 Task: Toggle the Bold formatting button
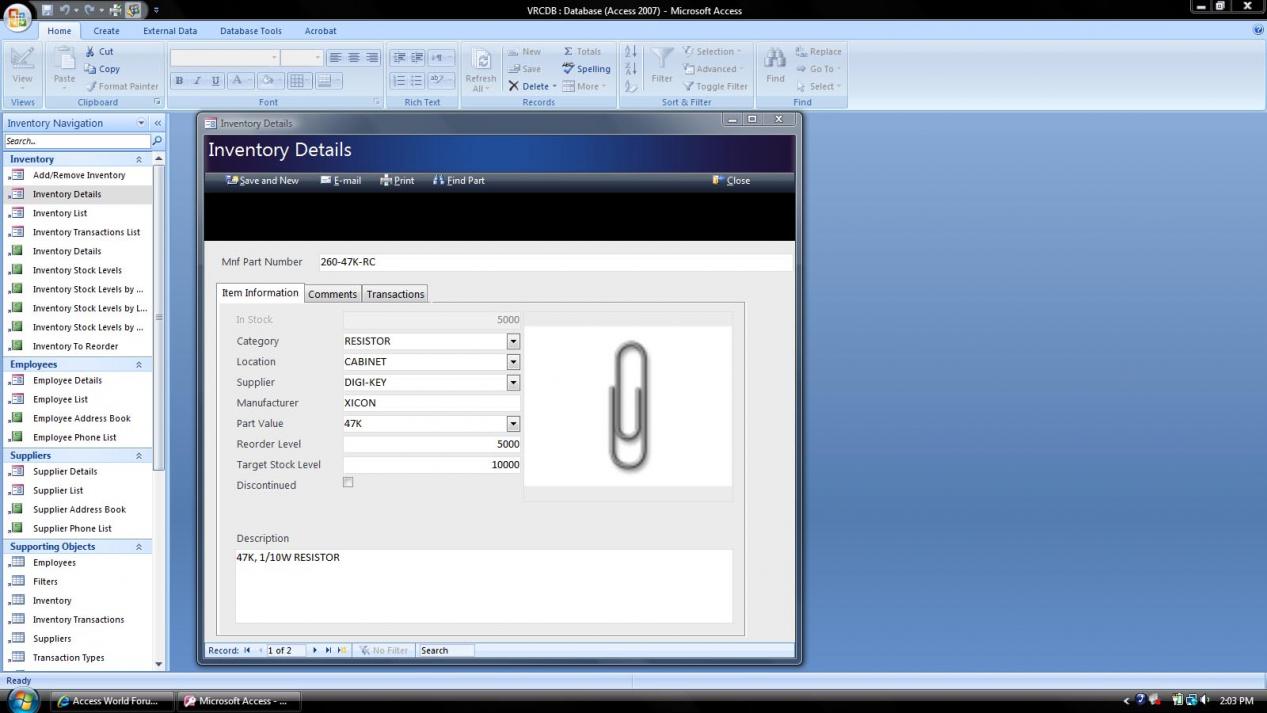180,81
